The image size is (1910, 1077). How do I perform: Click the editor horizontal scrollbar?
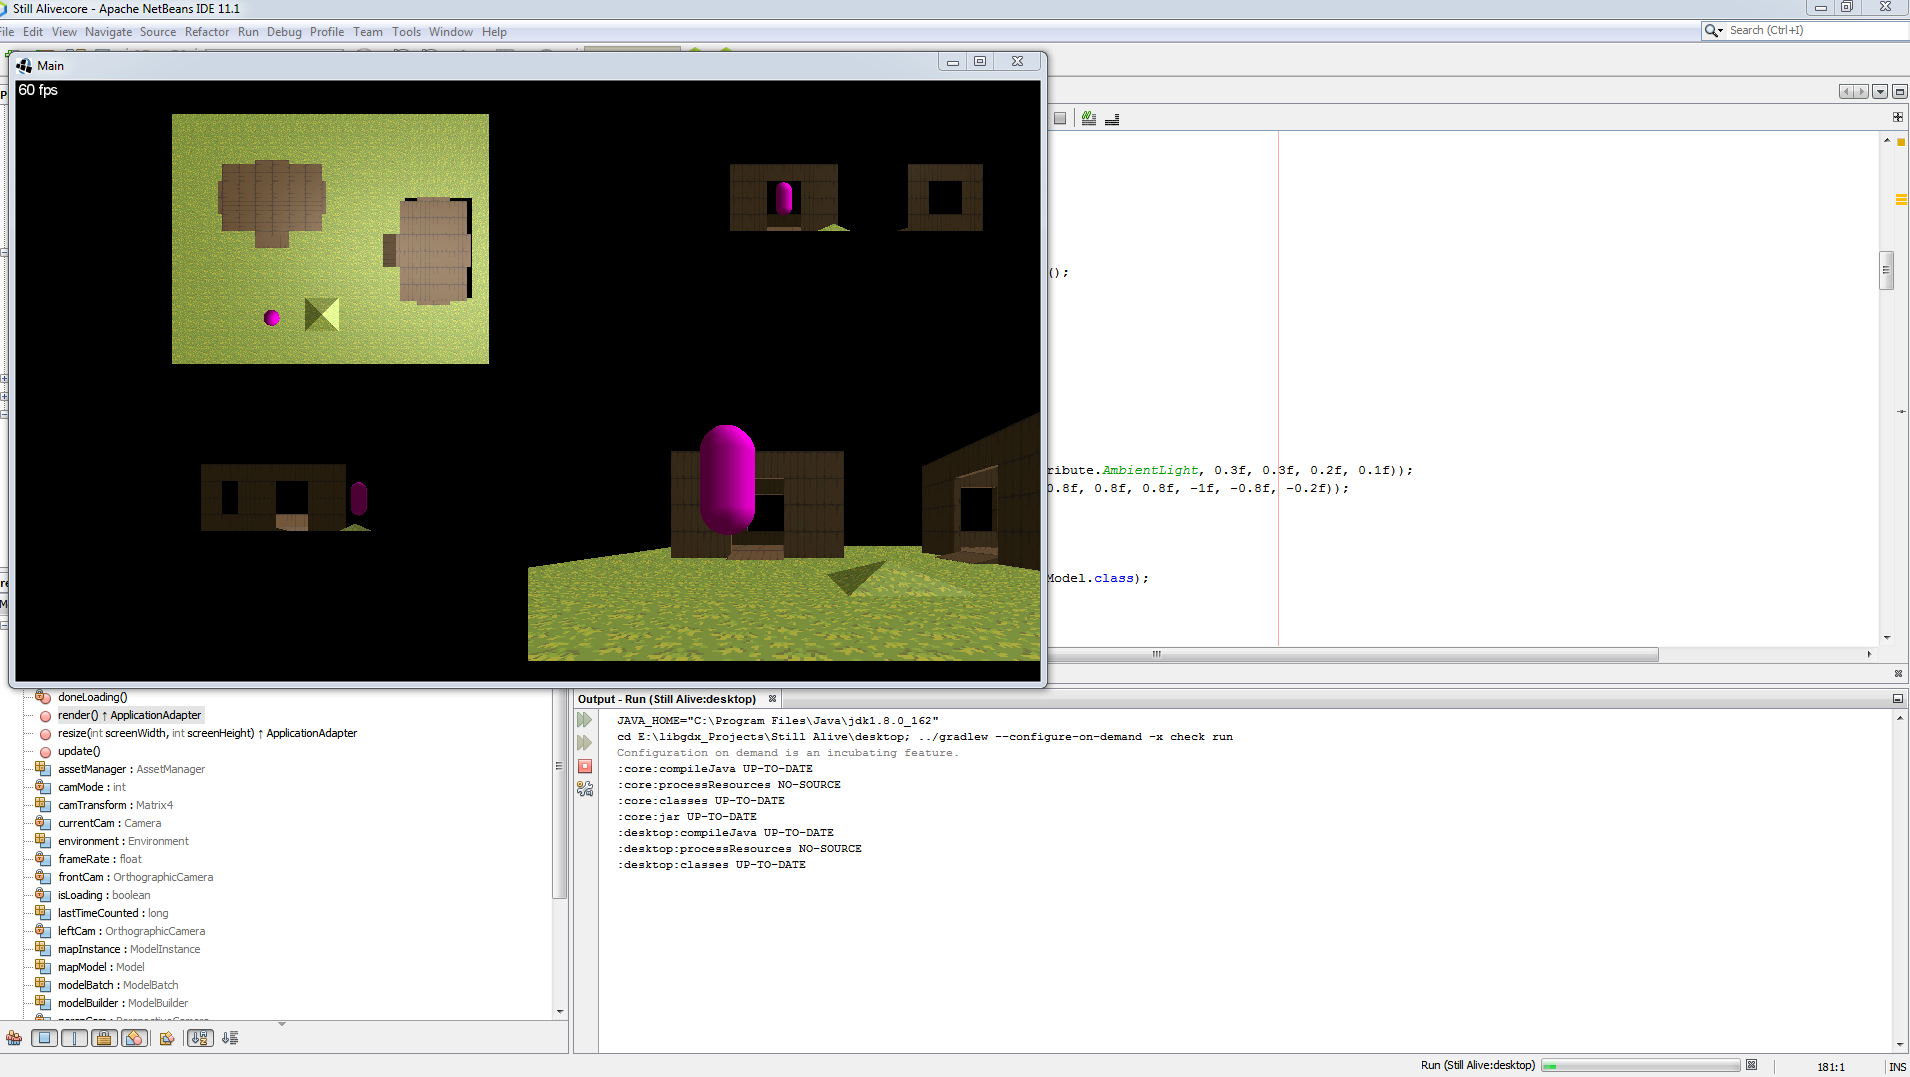tap(1355, 654)
